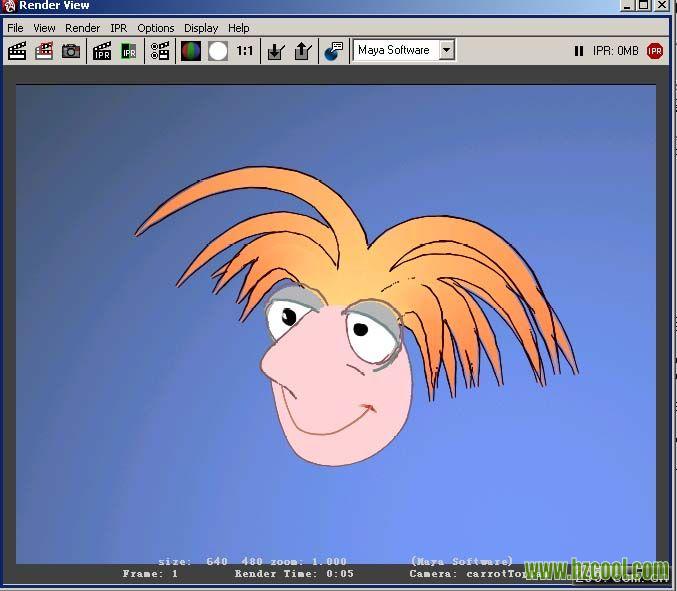The image size is (677, 591).
Task: Click the red IPR stop icon
Action: point(655,51)
